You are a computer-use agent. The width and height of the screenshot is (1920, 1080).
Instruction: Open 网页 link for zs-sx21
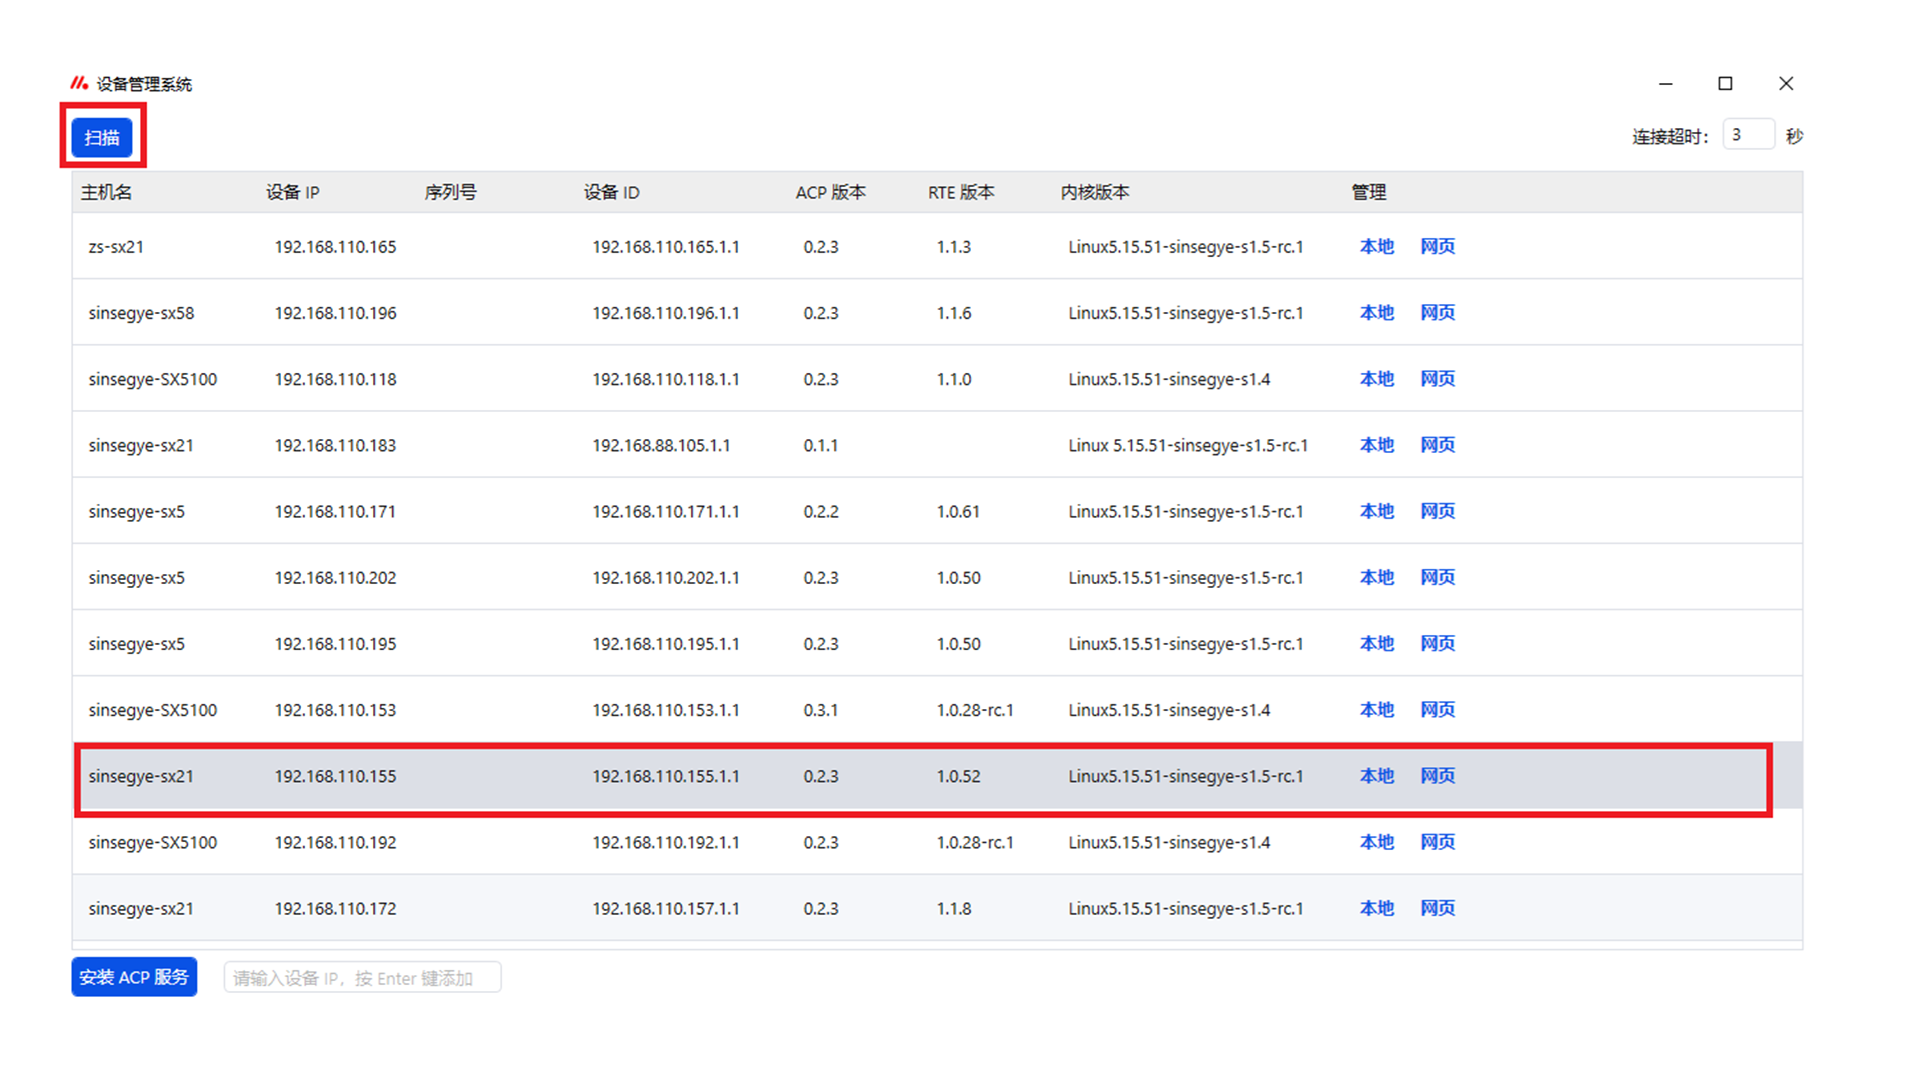tap(1437, 246)
